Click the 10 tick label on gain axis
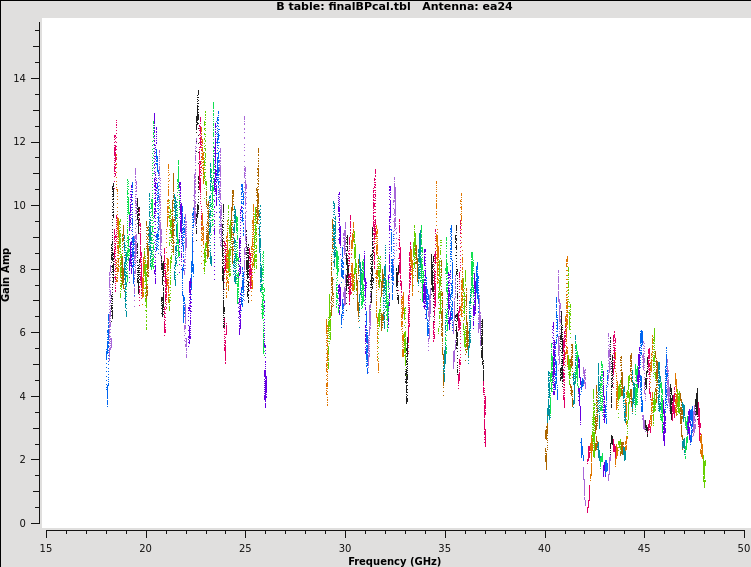Image resolution: width=751 pixels, height=567 pixels. point(21,206)
